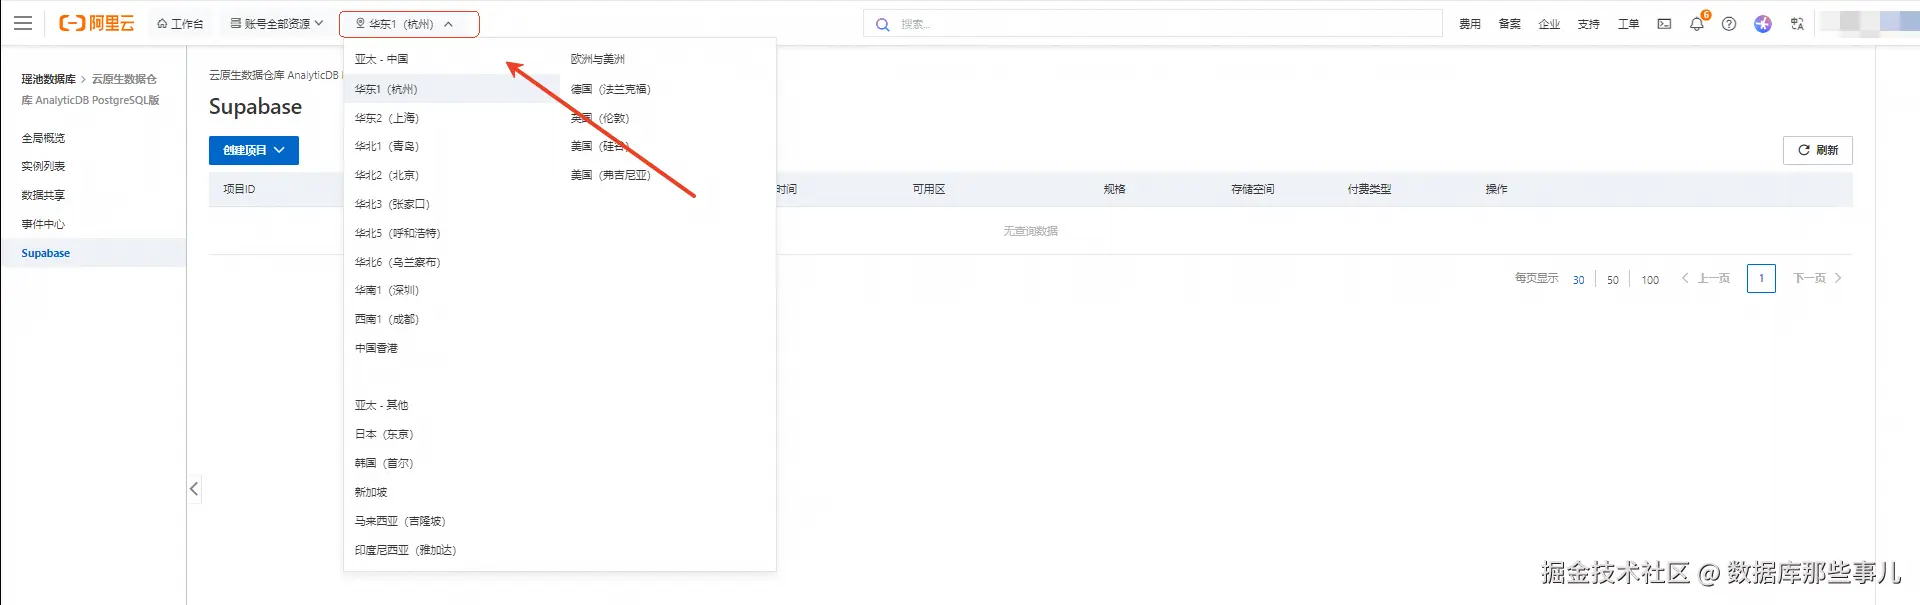Open 企业 enterprise link
The height and width of the screenshot is (605, 1920).
point(1549,24)
